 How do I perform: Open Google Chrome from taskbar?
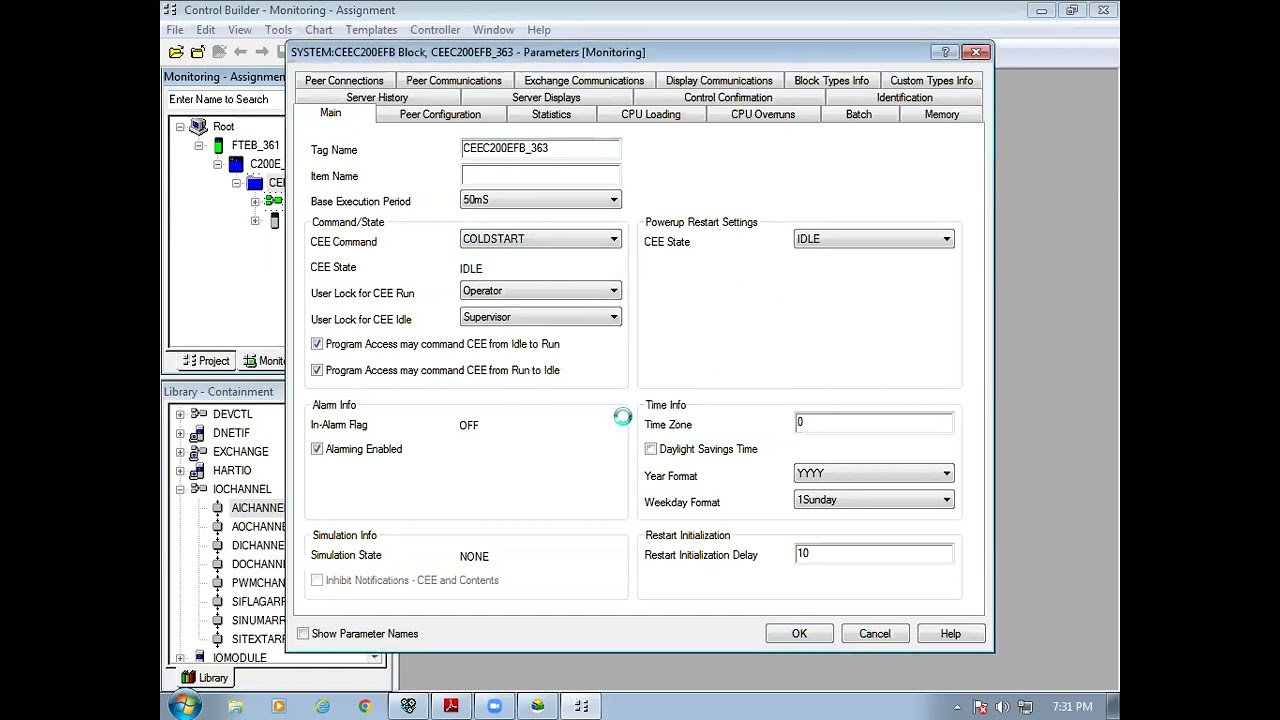click(365, 706)
